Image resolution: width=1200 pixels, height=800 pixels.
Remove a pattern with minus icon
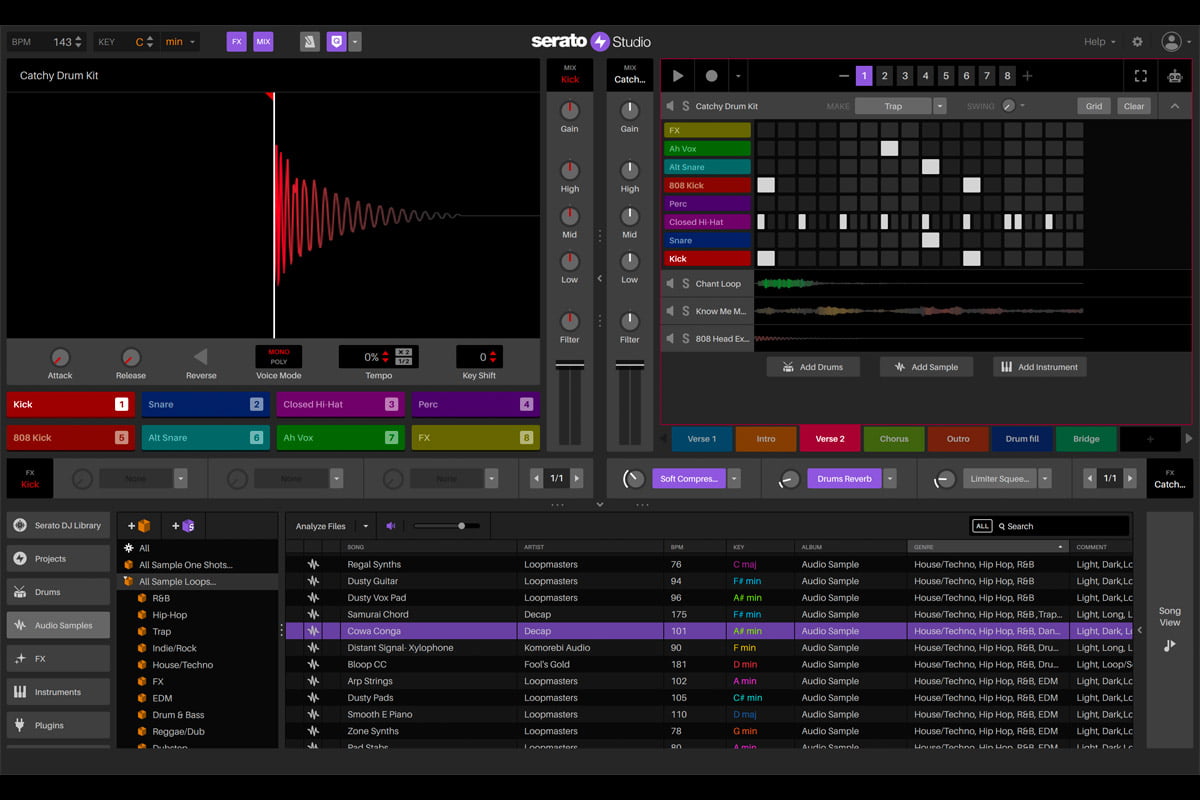(844, 76)
